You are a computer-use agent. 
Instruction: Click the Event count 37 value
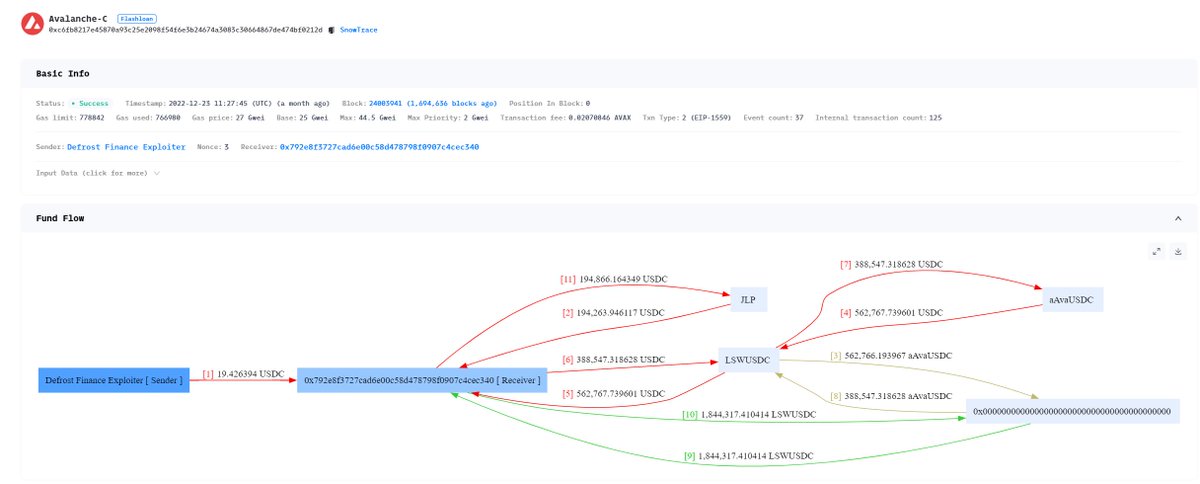pyautogui.click(x=797, y=117)
